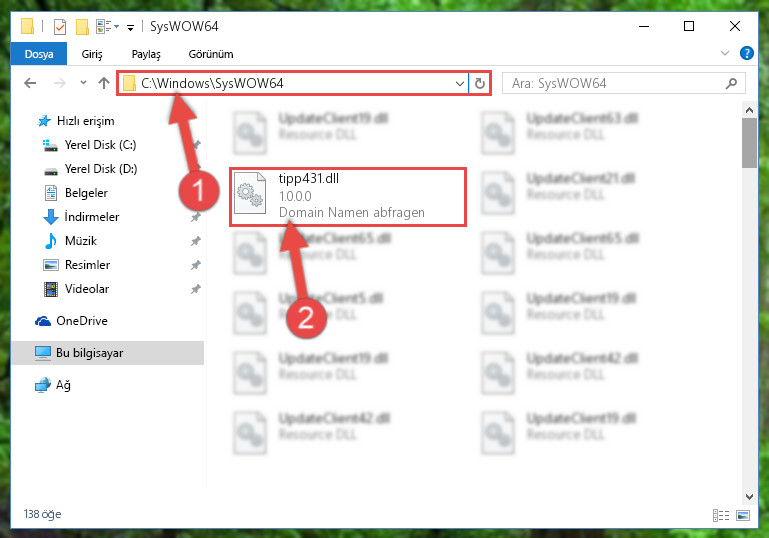
Task: Open the Görünüm ribbon tab
Action: [211, 54]
